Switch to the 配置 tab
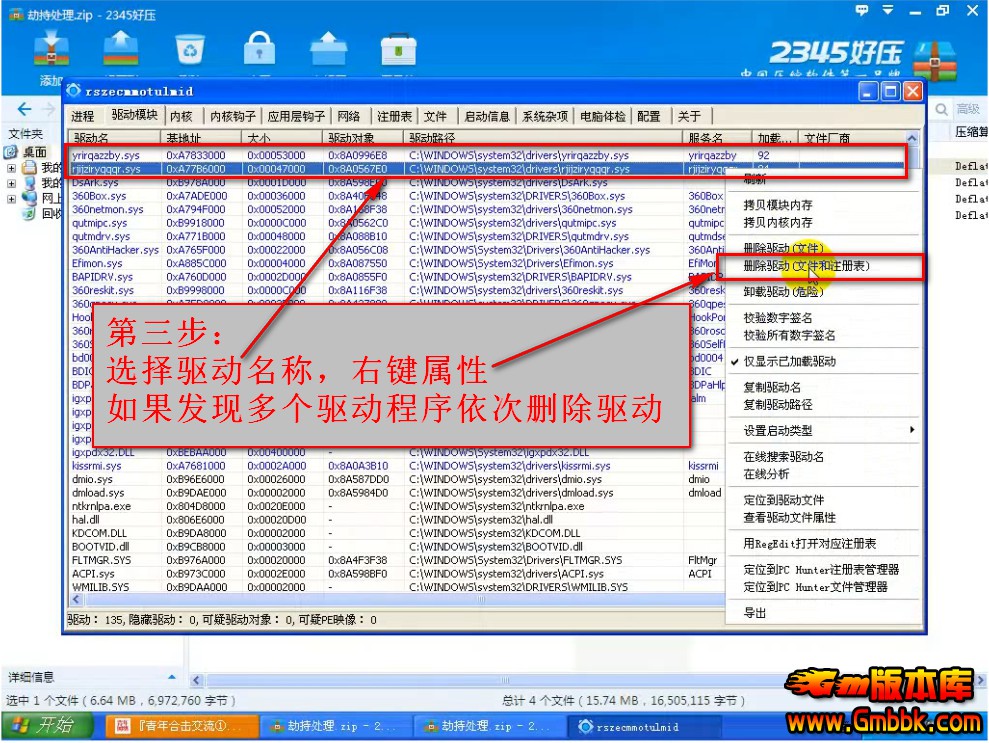Screen dimensions: 989x743 [648, 116]
